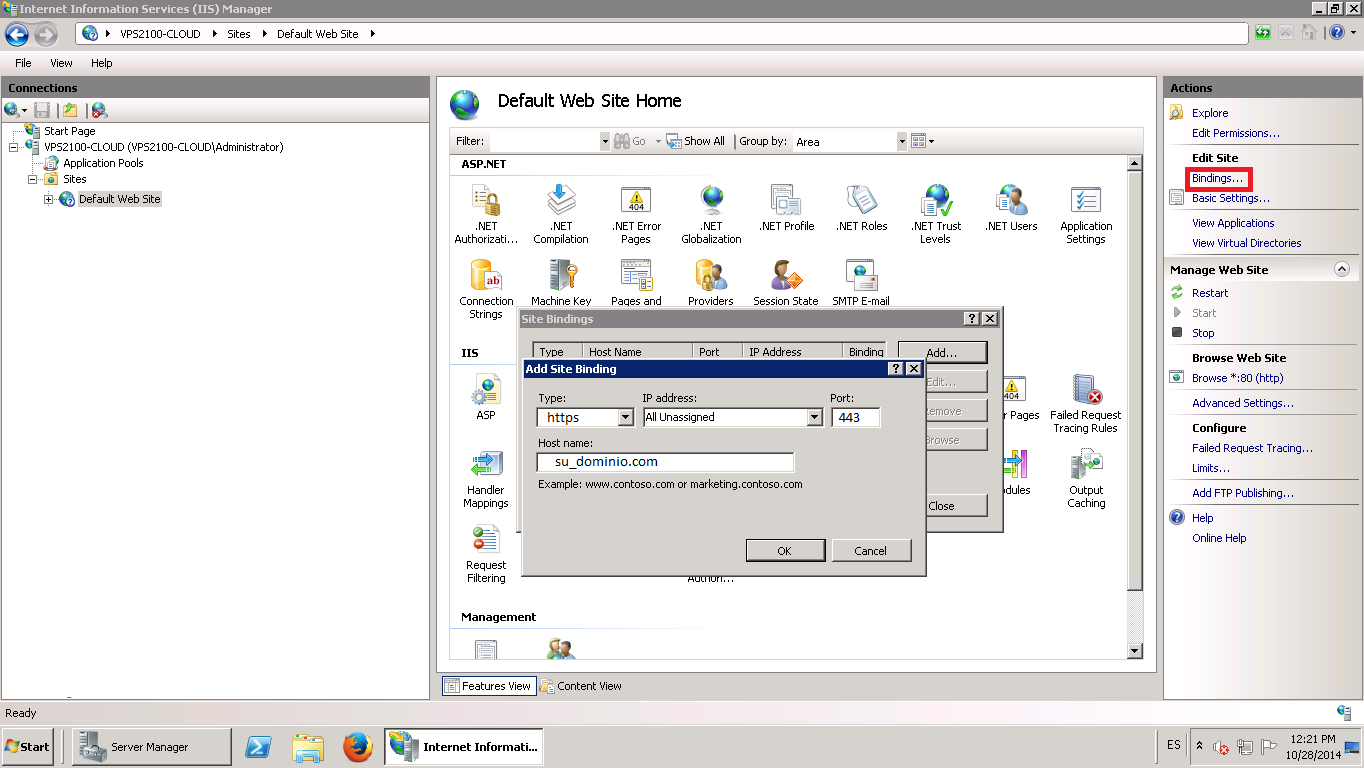This screenshot has width=1364, height=768.
Task: Open the .NET Globalization icon
Action: coord(711,214)
